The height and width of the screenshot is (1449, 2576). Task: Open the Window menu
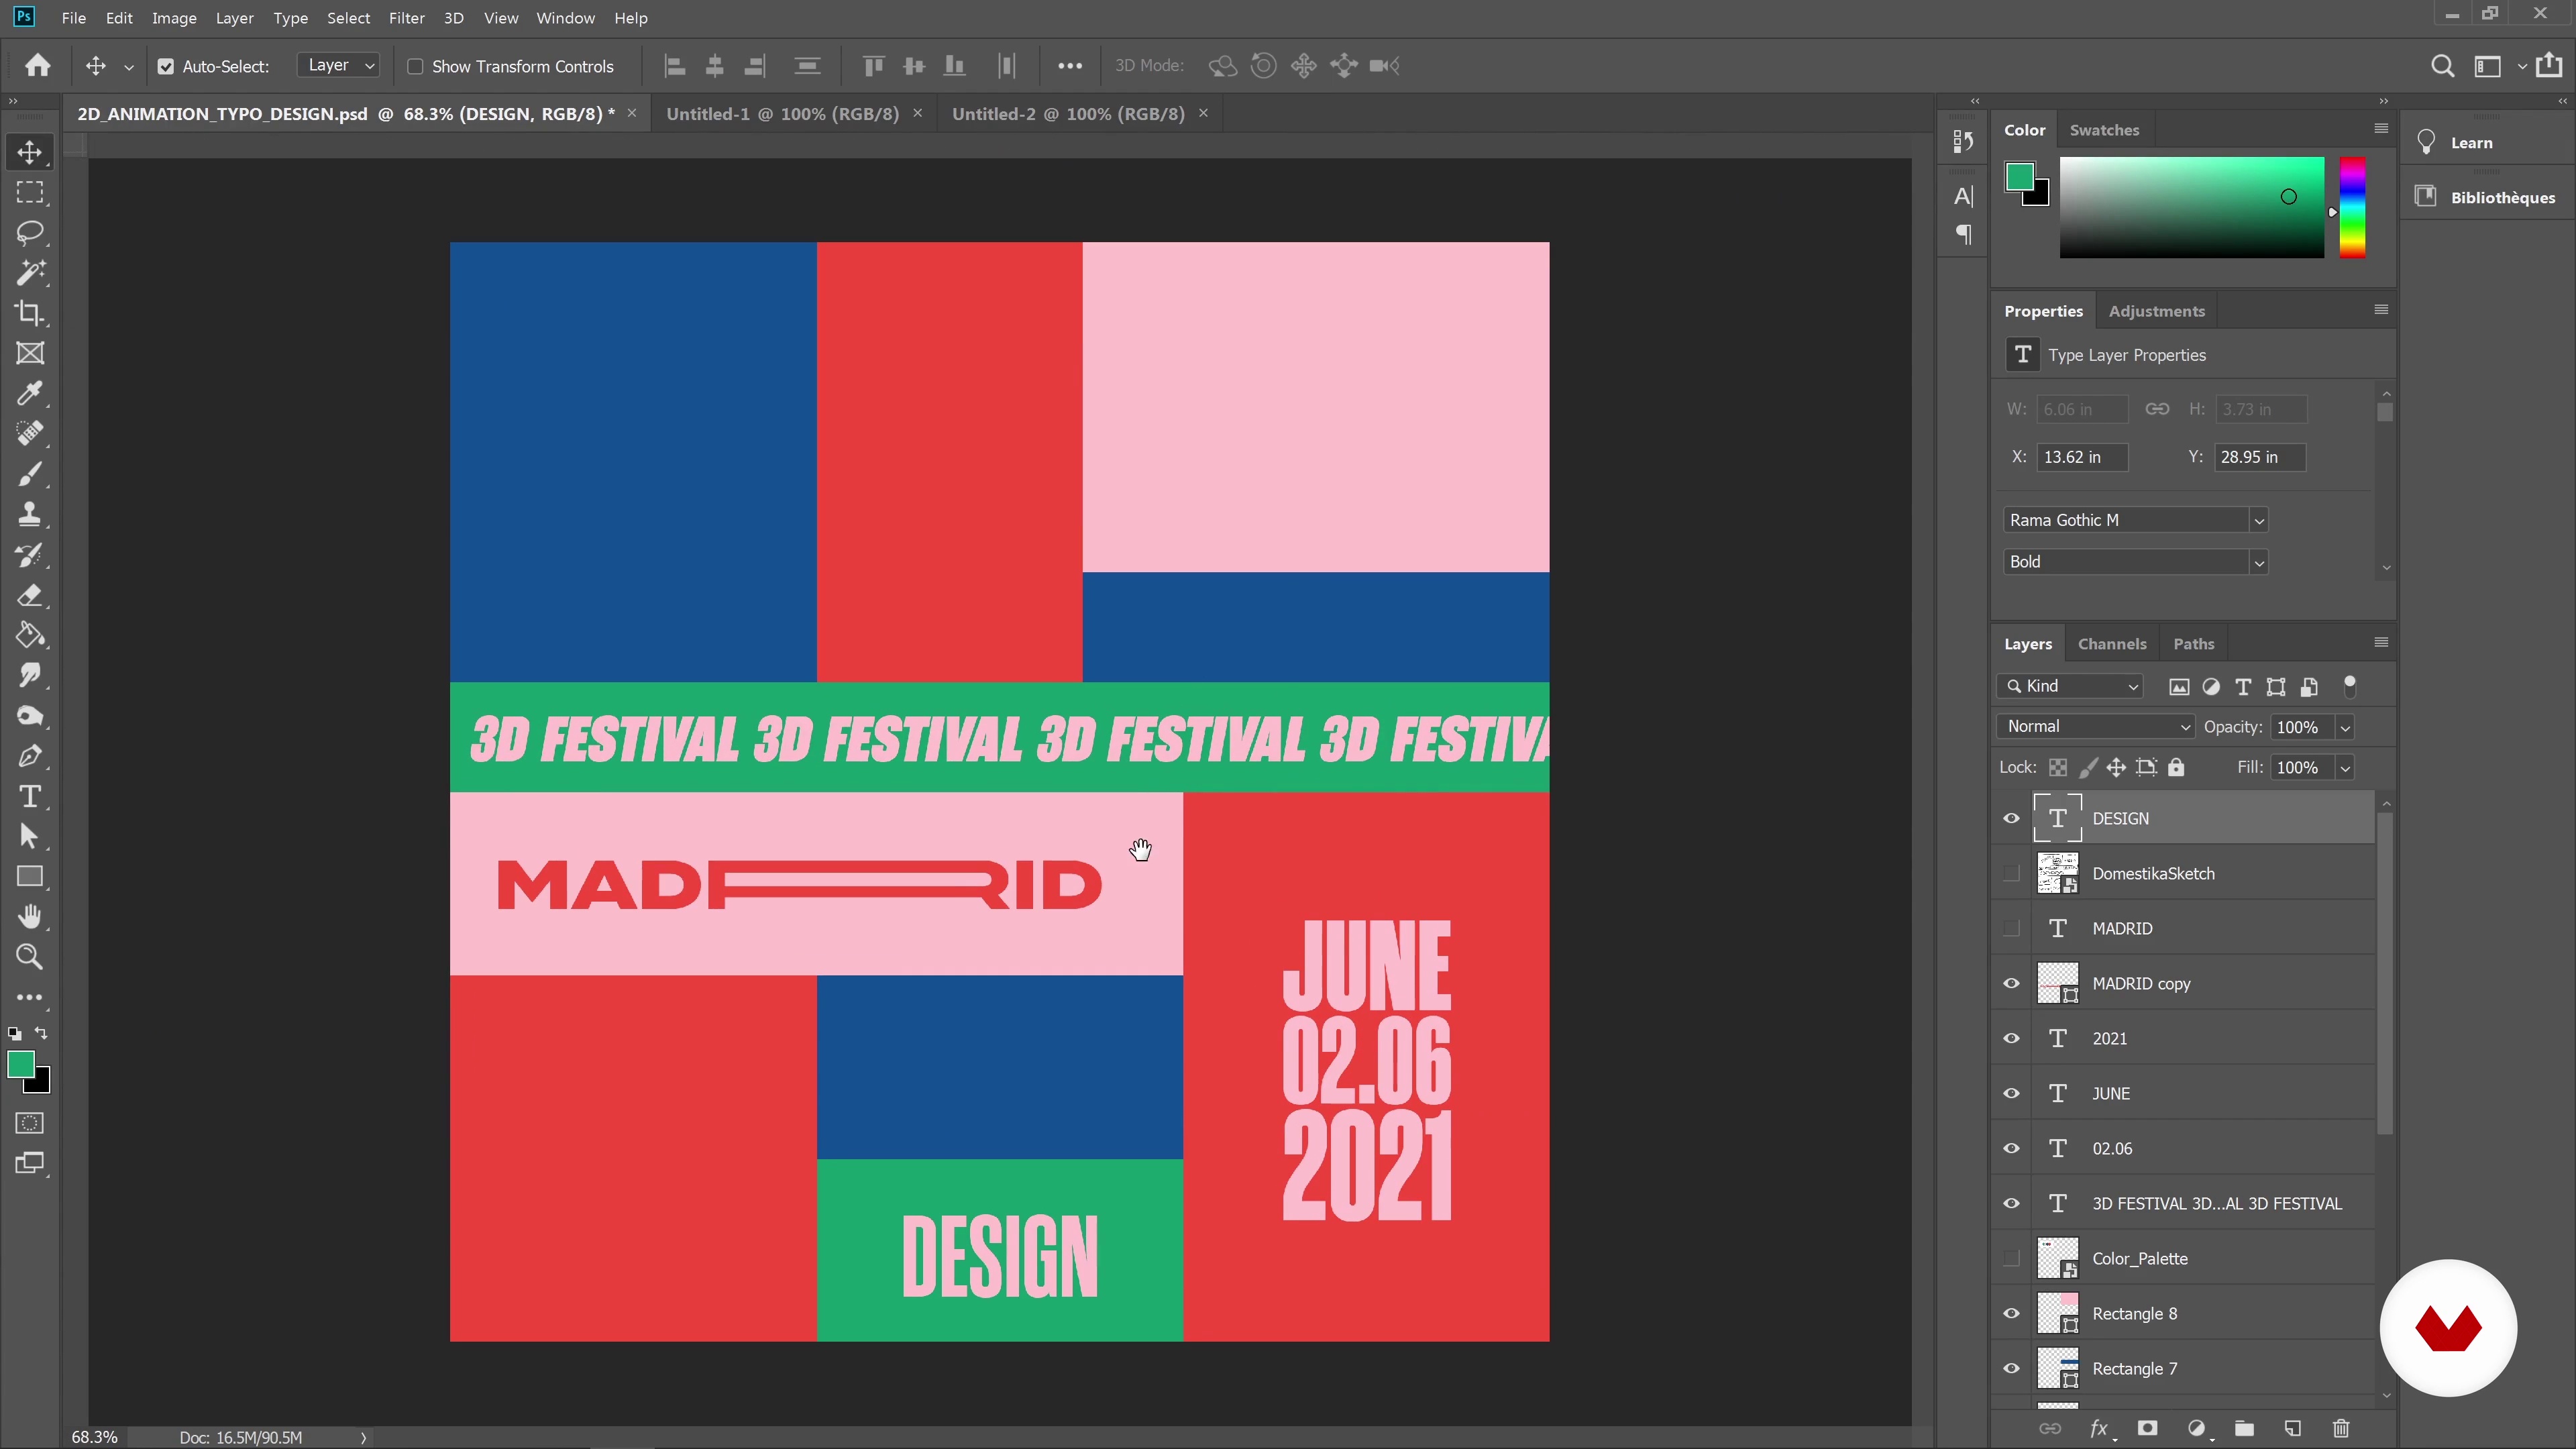coord(565,18)
